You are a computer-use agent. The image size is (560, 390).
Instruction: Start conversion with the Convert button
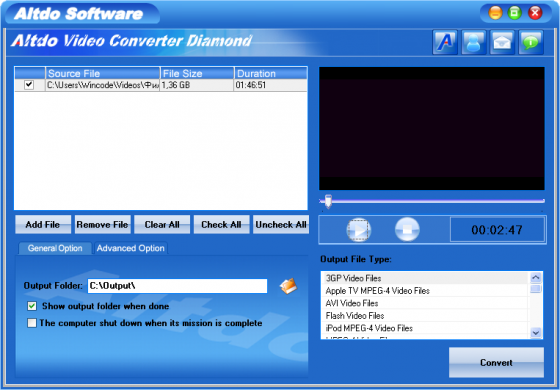(x=496, y=362)
